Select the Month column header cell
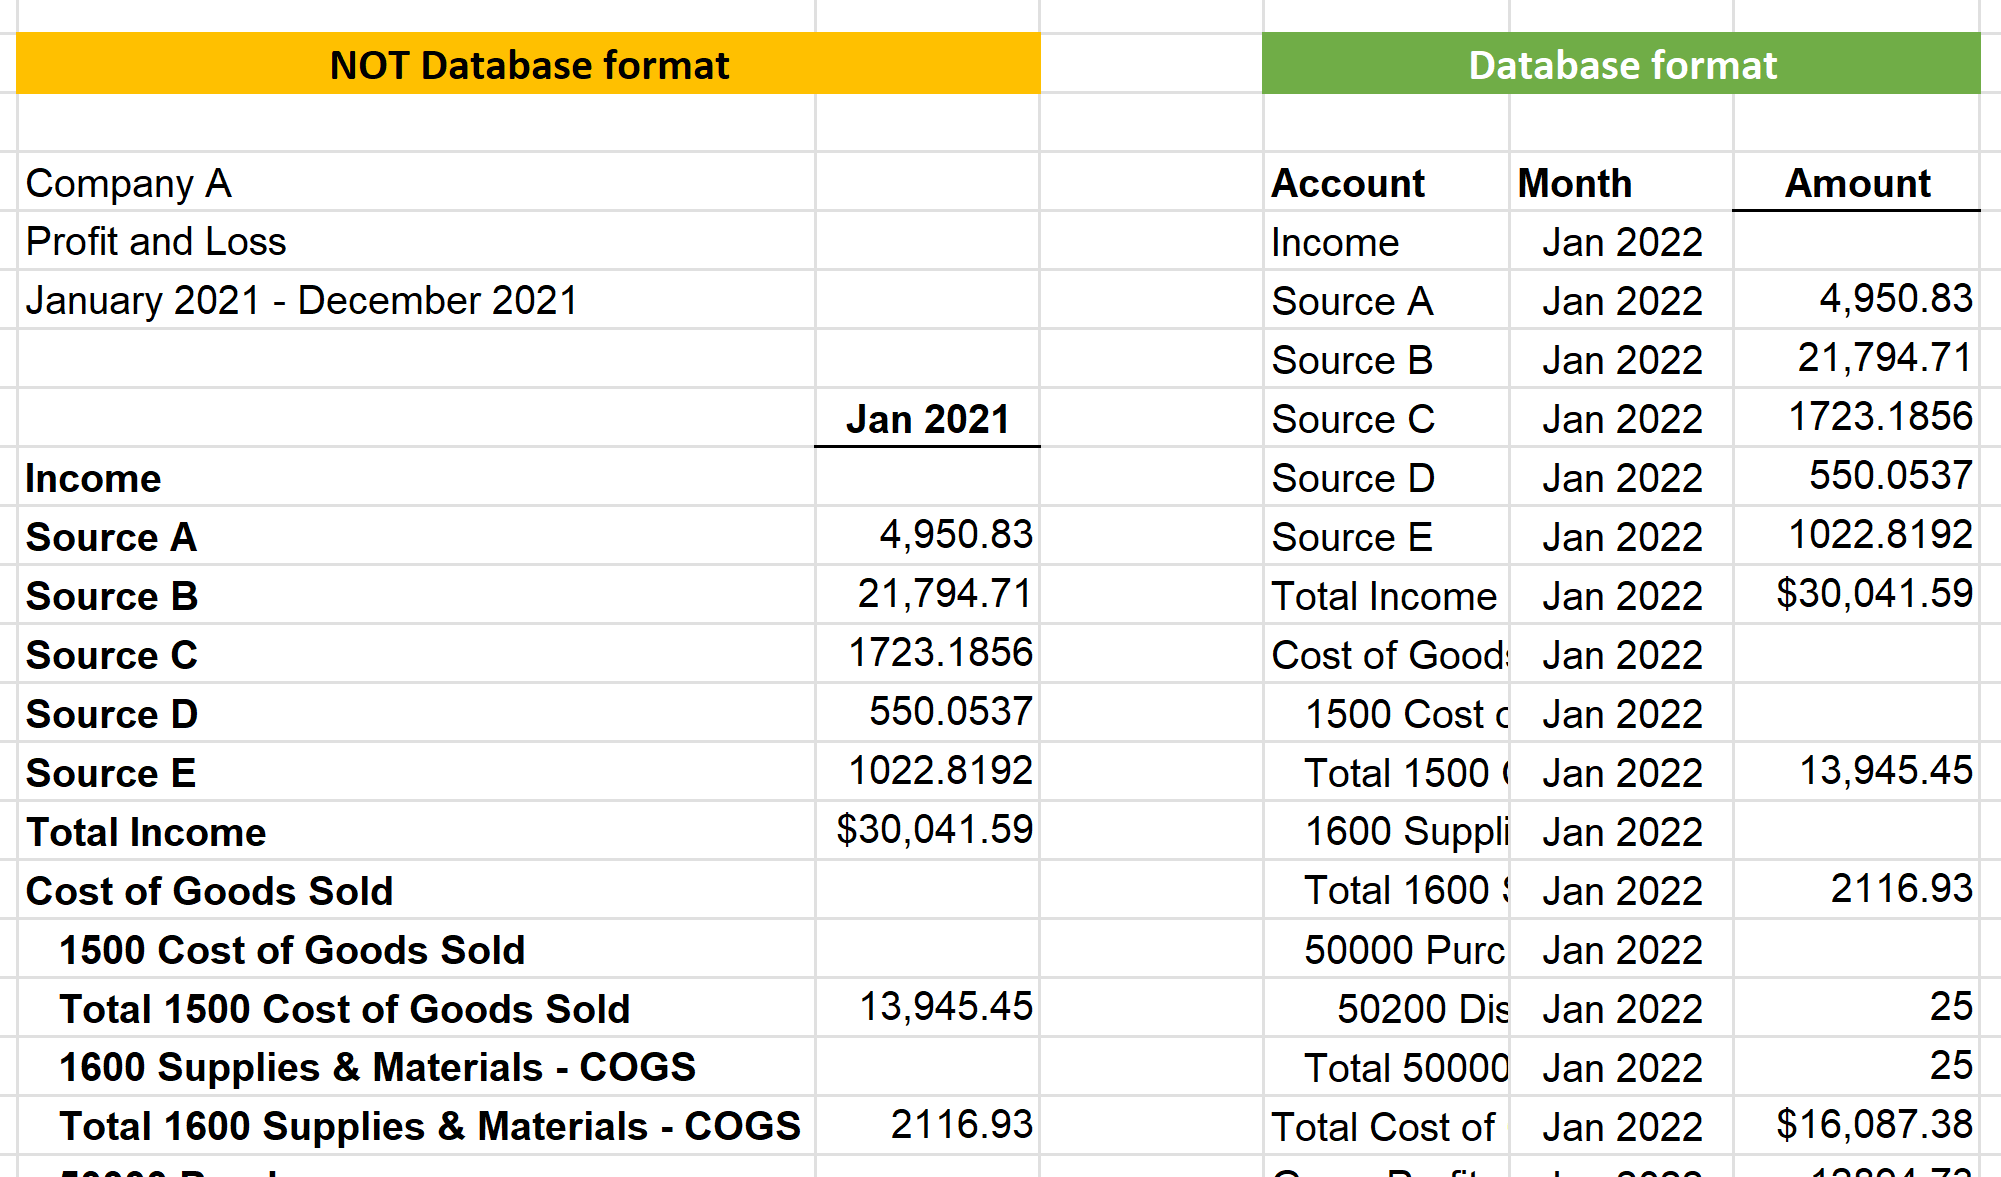This screenshot has width=2001, height=1177. [x=1574, y=183]
